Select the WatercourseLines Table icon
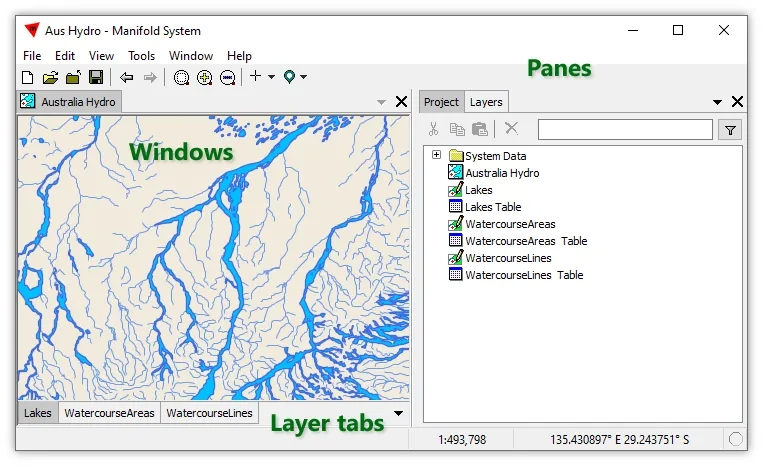Image resolution: width=763 pixels, height=466 pixels. 455,274
